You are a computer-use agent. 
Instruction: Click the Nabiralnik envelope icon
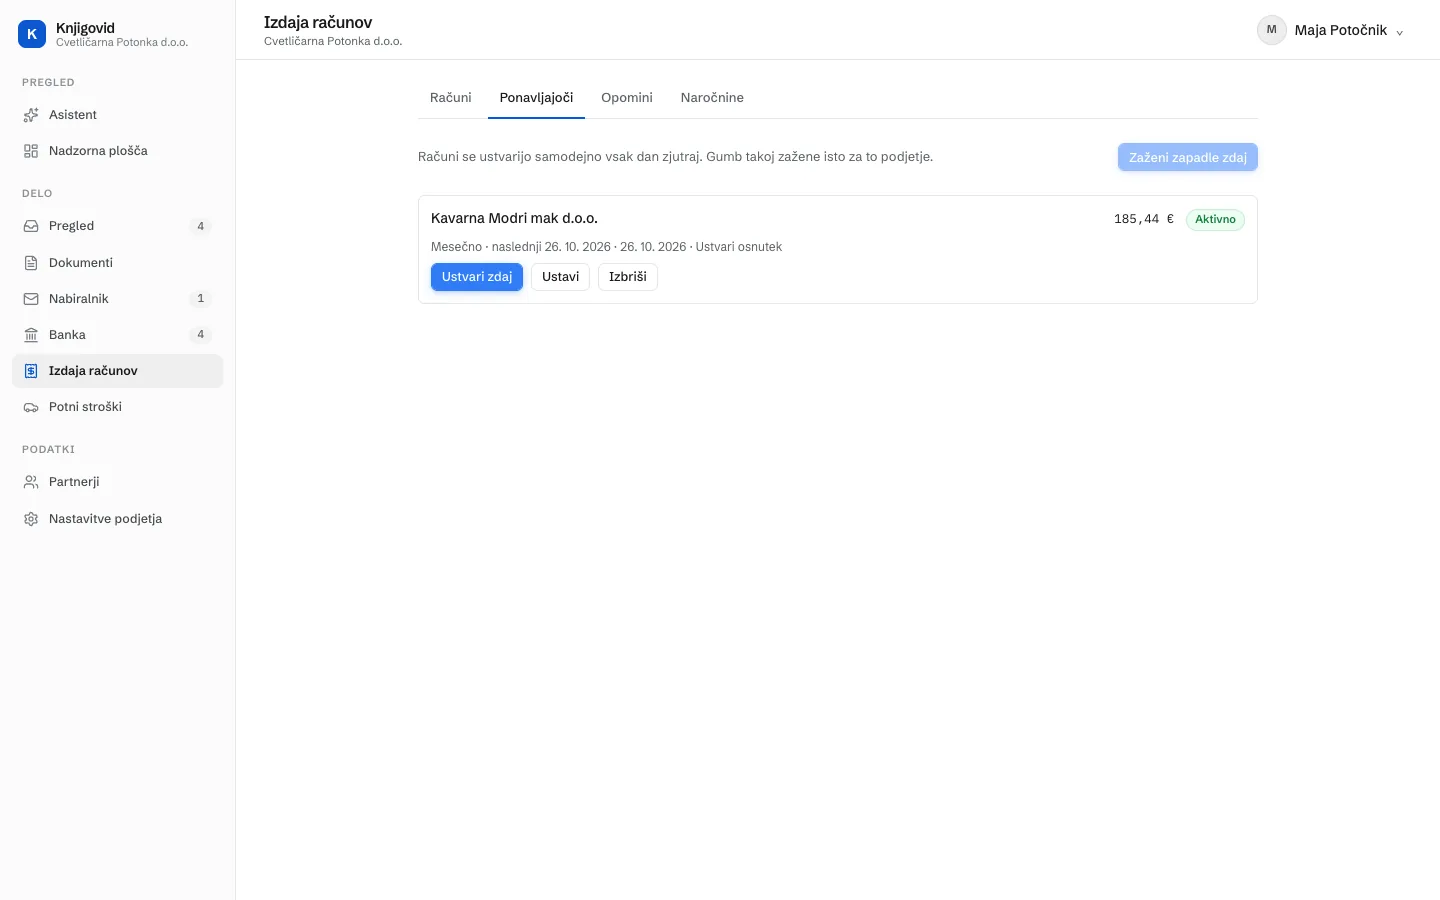(31, 299)
